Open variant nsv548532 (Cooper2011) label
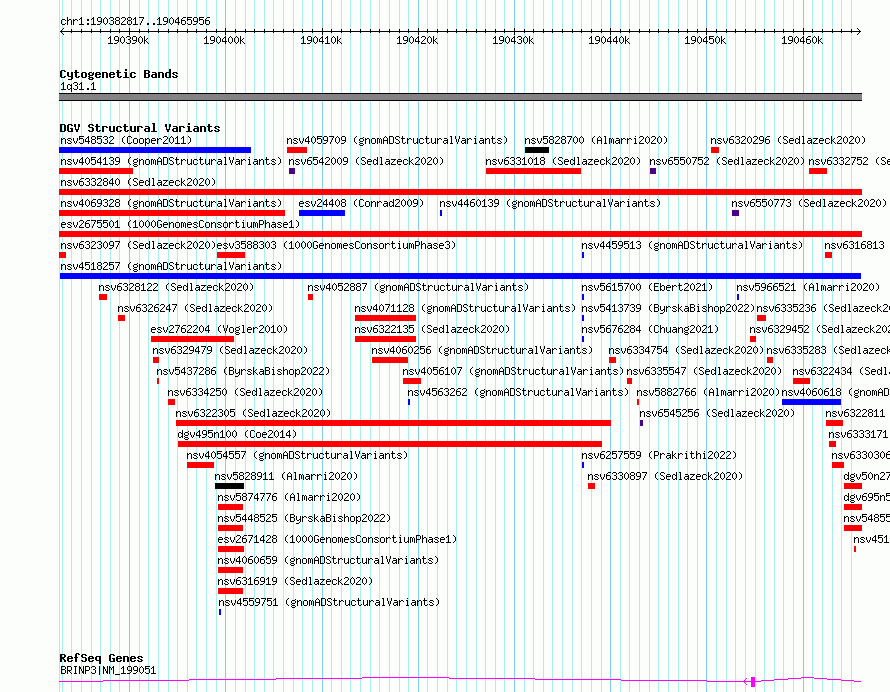Image resolution: width=890 pixels, height=692 pixels. (x=126, y=140)
